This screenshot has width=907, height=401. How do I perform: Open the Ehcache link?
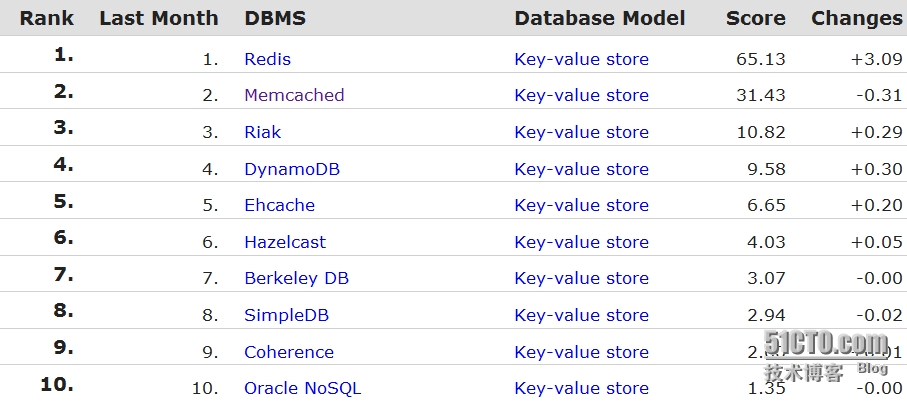click(x=279, y=205)
